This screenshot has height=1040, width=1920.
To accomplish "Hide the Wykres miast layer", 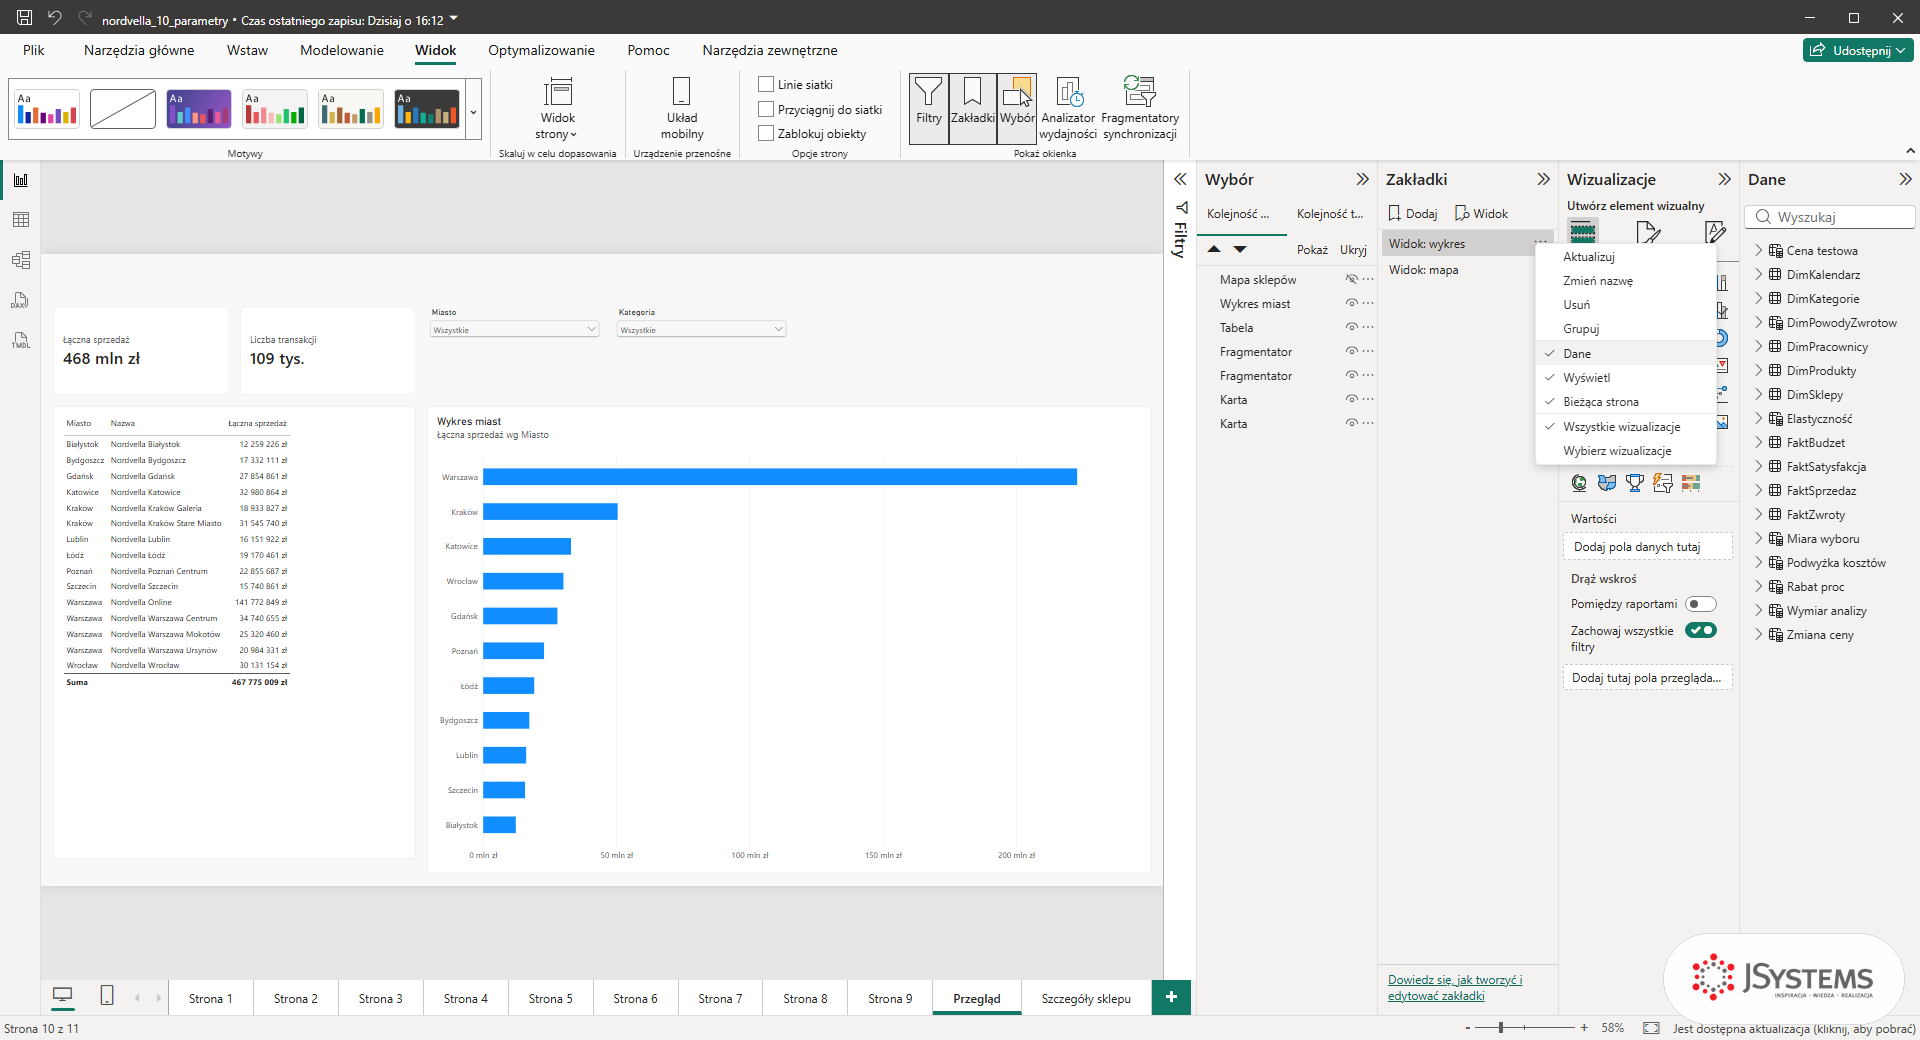I will [1351, 303].
